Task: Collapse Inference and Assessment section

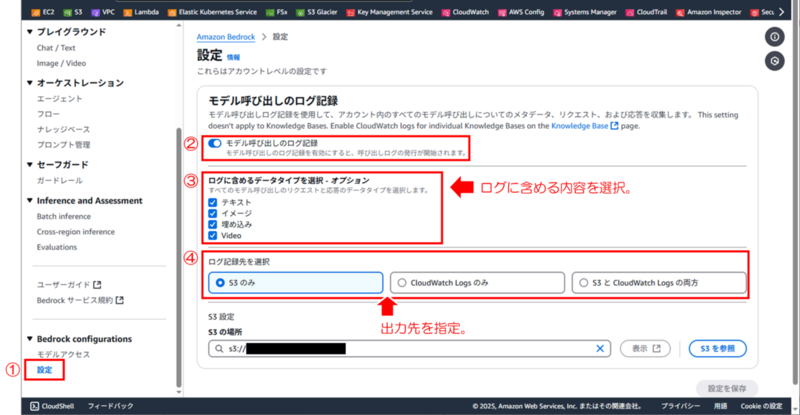Action: 30,201
